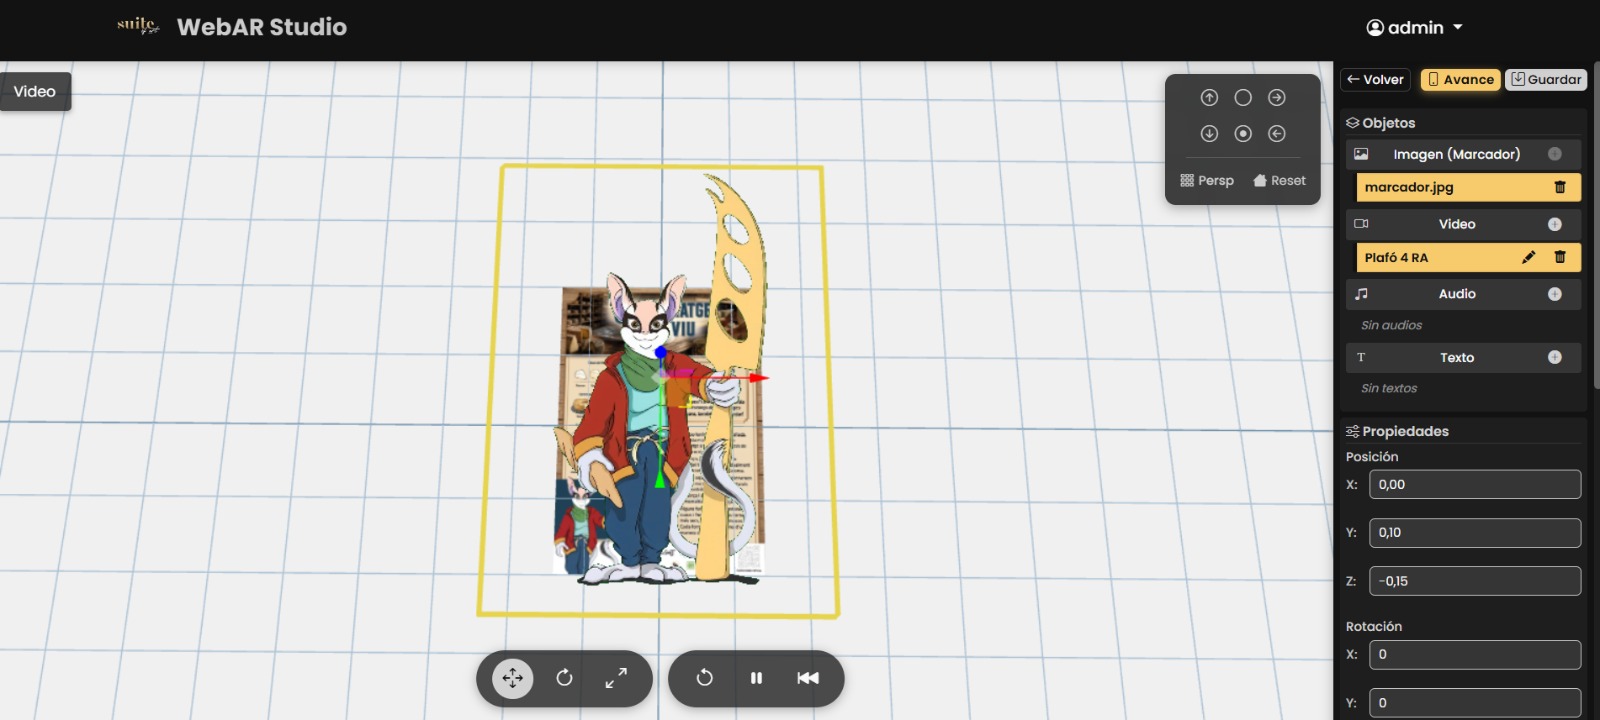Screen dimensions: 1600x720
Task: Save the project with Guardar
Action: point(1546,80)
